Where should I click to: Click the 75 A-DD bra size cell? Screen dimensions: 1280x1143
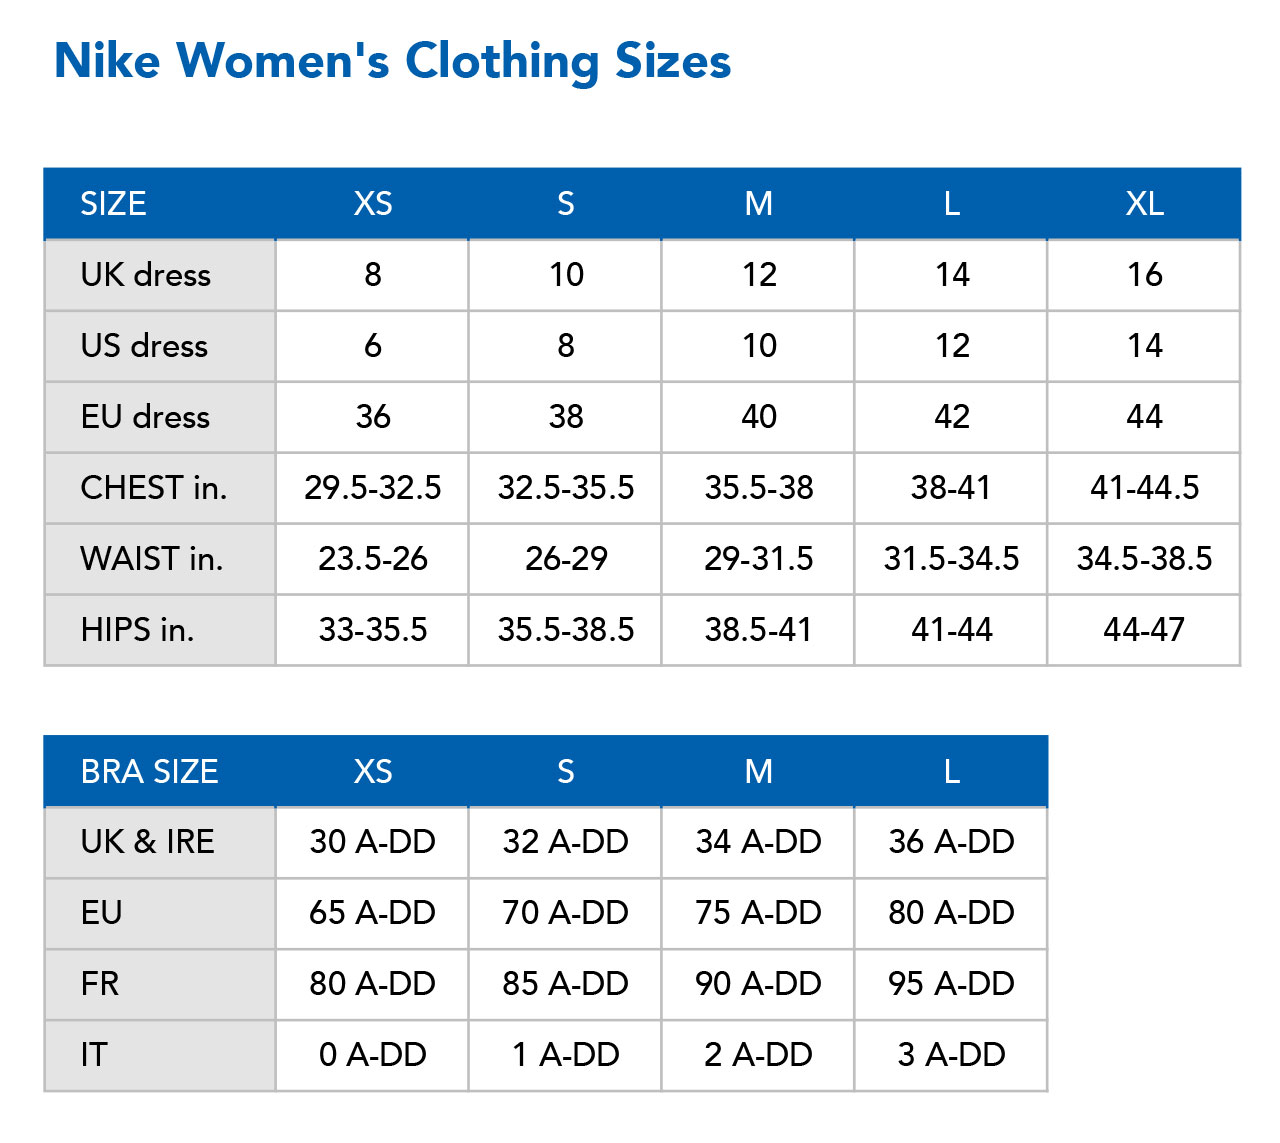tap(759, 913)
